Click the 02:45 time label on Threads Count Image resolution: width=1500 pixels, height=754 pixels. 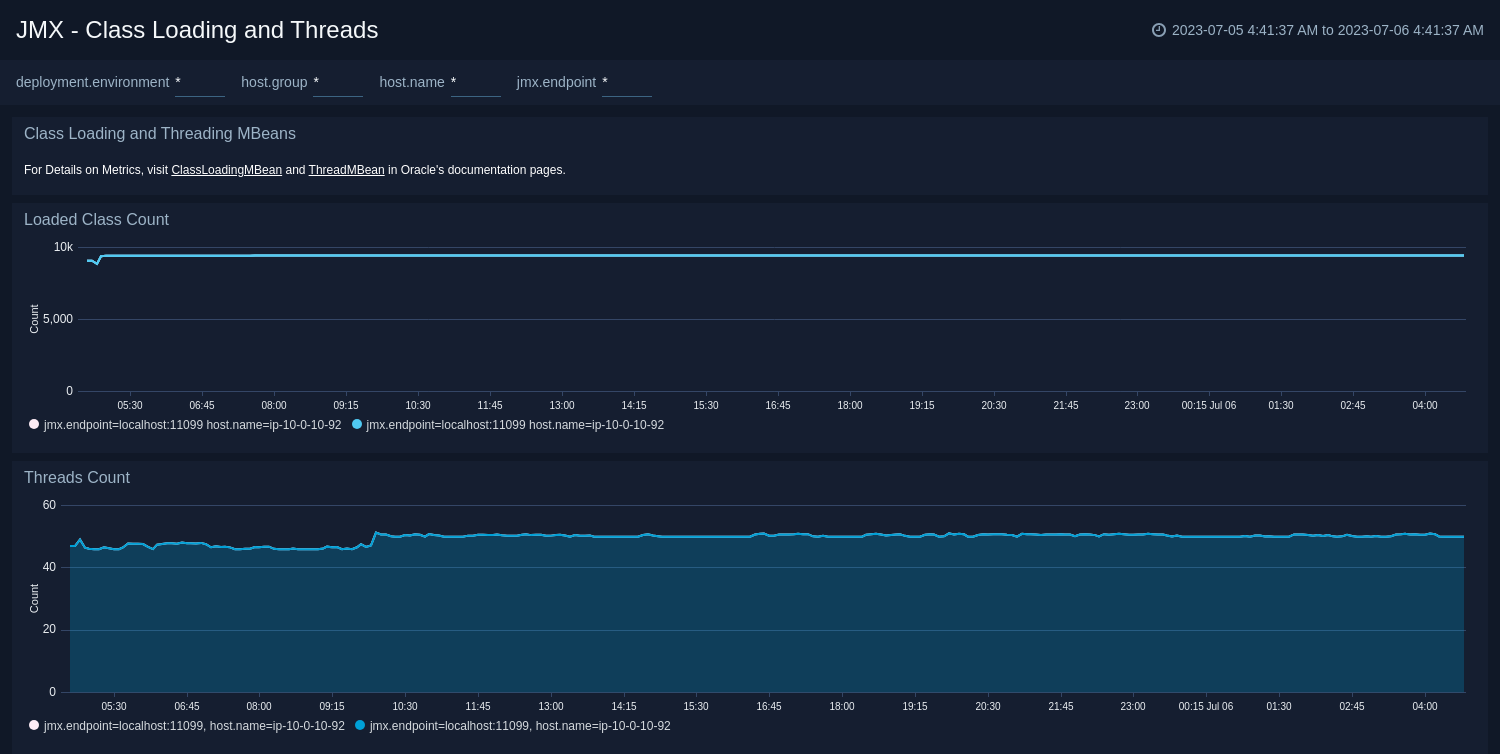point(1352,706)
